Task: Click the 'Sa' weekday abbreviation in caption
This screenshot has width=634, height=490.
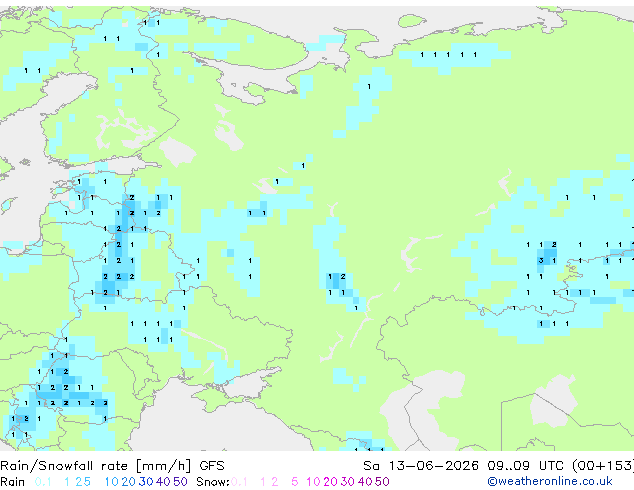Action: (371, 466)
